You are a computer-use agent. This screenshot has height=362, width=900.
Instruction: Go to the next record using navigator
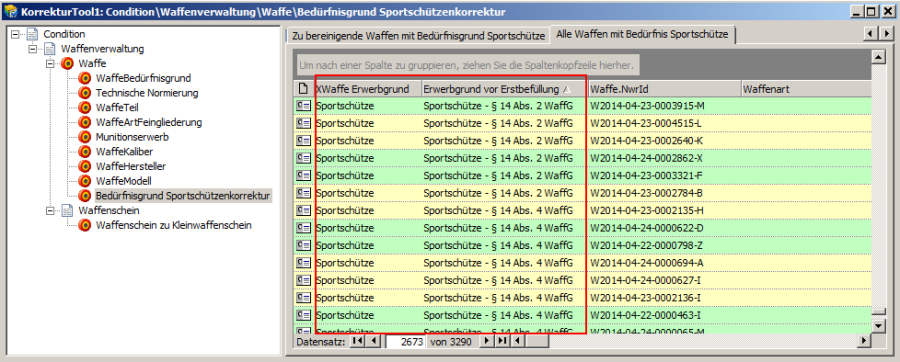(487, 341)
